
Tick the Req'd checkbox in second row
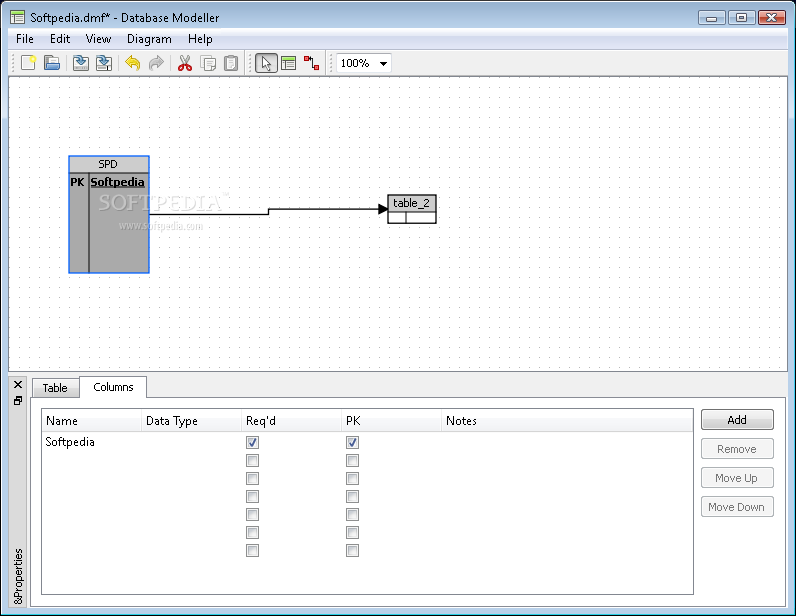pos(252,461)
